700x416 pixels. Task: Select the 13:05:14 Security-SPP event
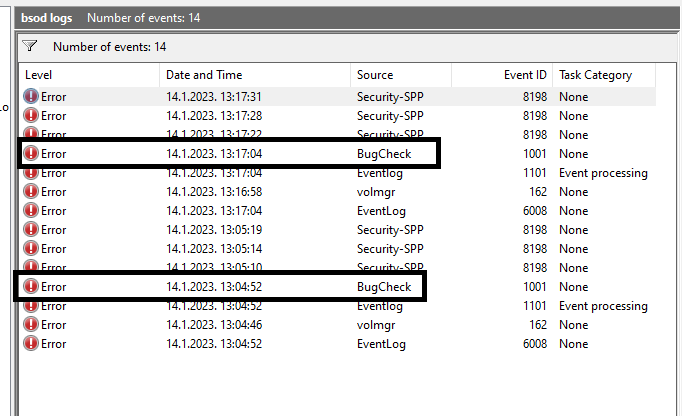pos(300,249)
